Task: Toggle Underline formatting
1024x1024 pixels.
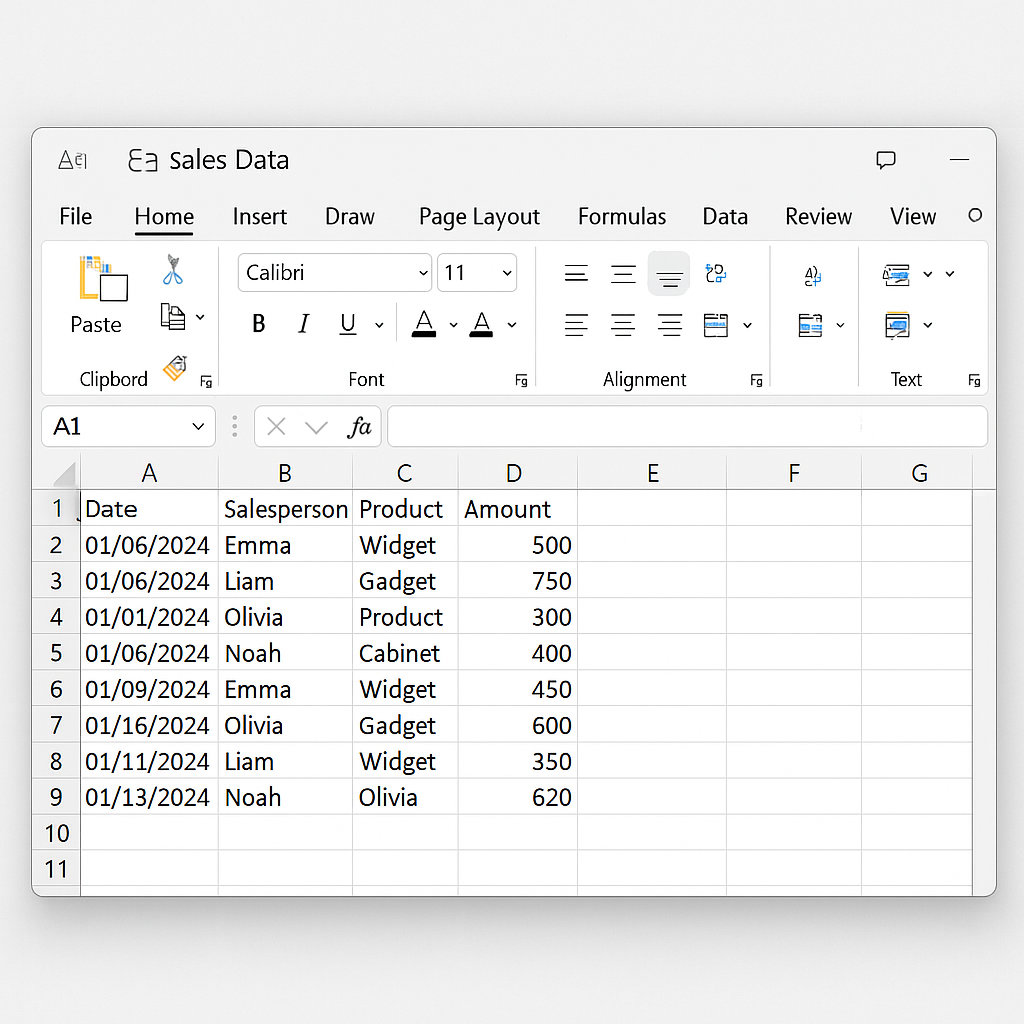Action: tap(348, 324)
